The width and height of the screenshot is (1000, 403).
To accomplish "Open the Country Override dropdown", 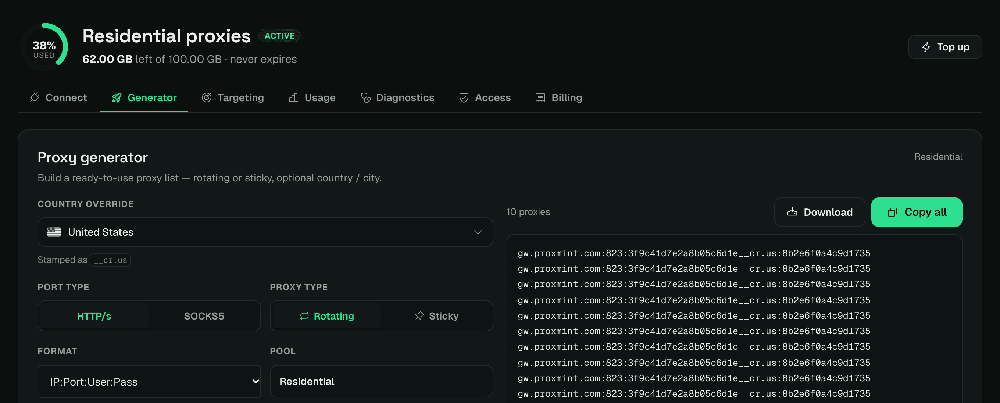I will [x=265, y=232].
